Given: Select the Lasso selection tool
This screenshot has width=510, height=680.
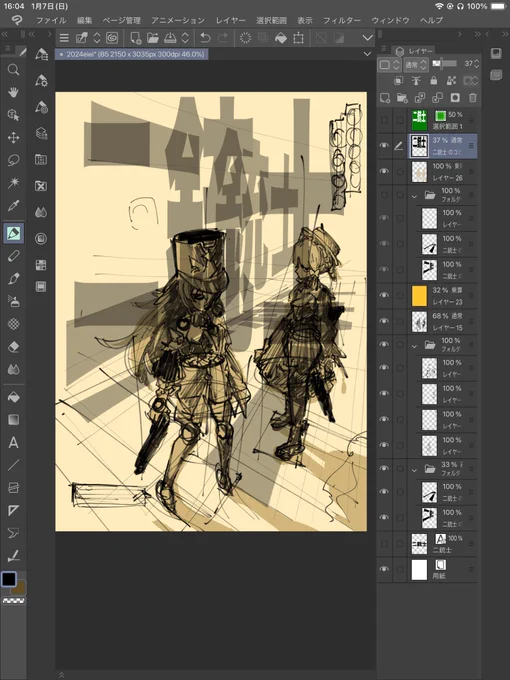Looking at the screenshot, I should [13, 160].
